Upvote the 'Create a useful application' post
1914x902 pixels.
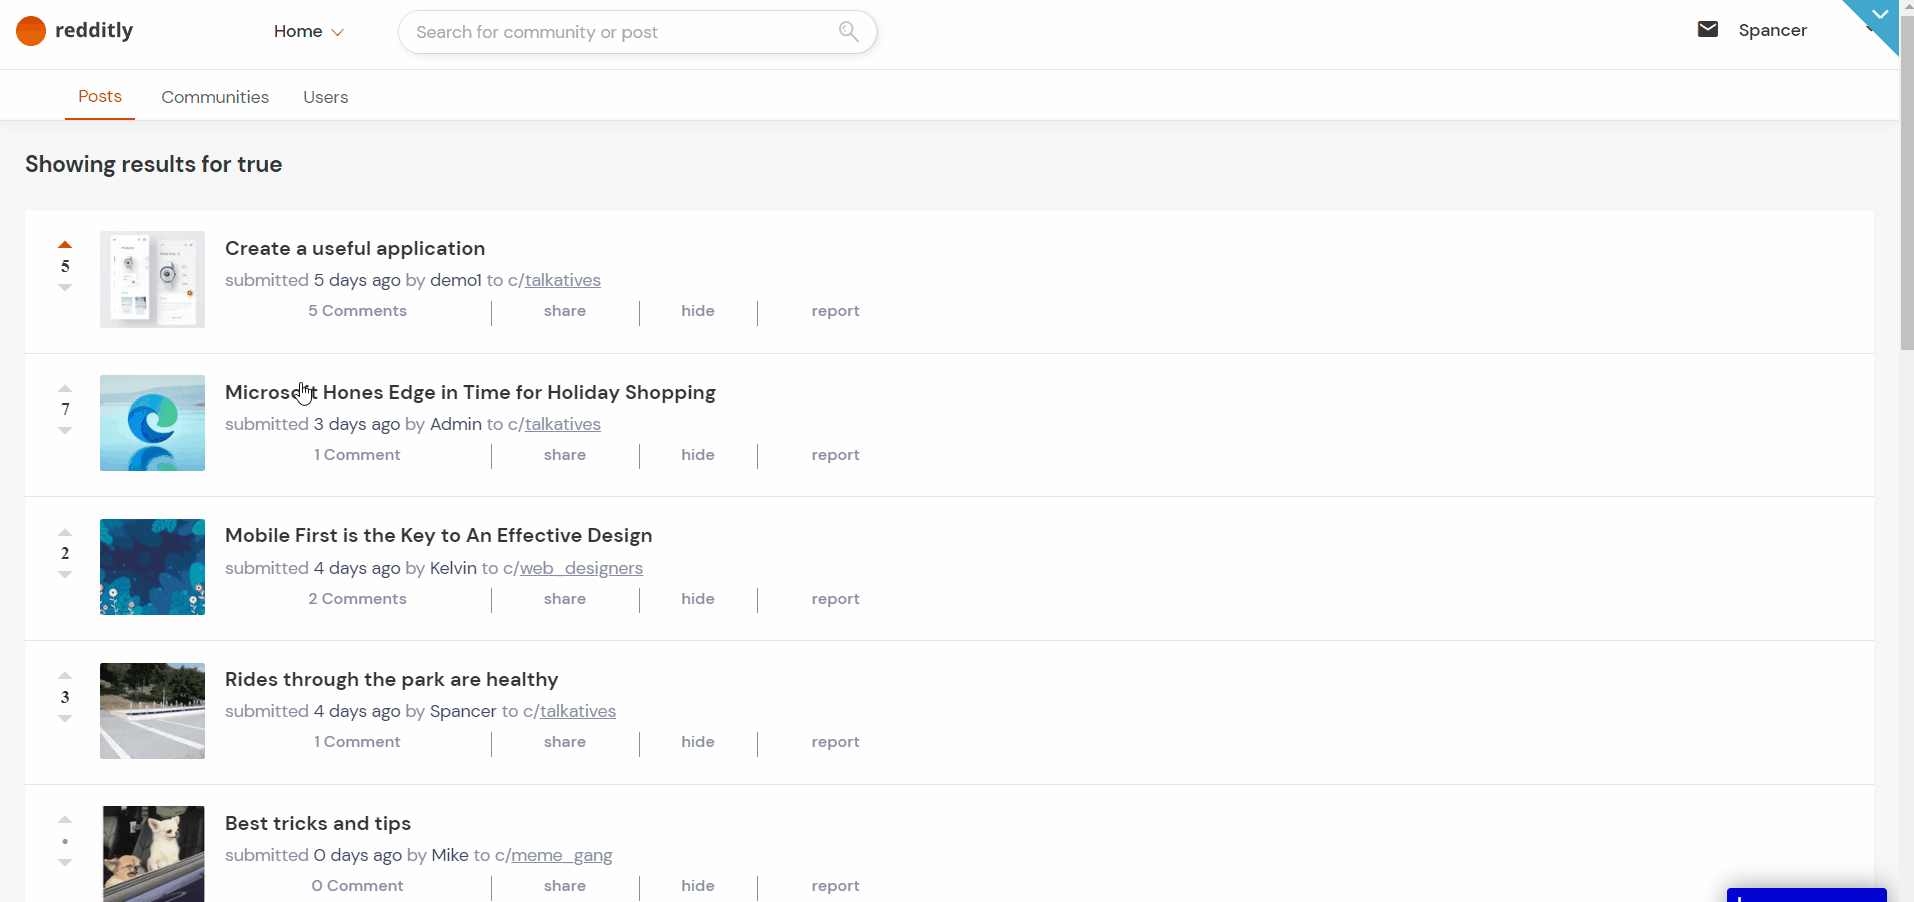pyautogui.click(x=65, y=244)
